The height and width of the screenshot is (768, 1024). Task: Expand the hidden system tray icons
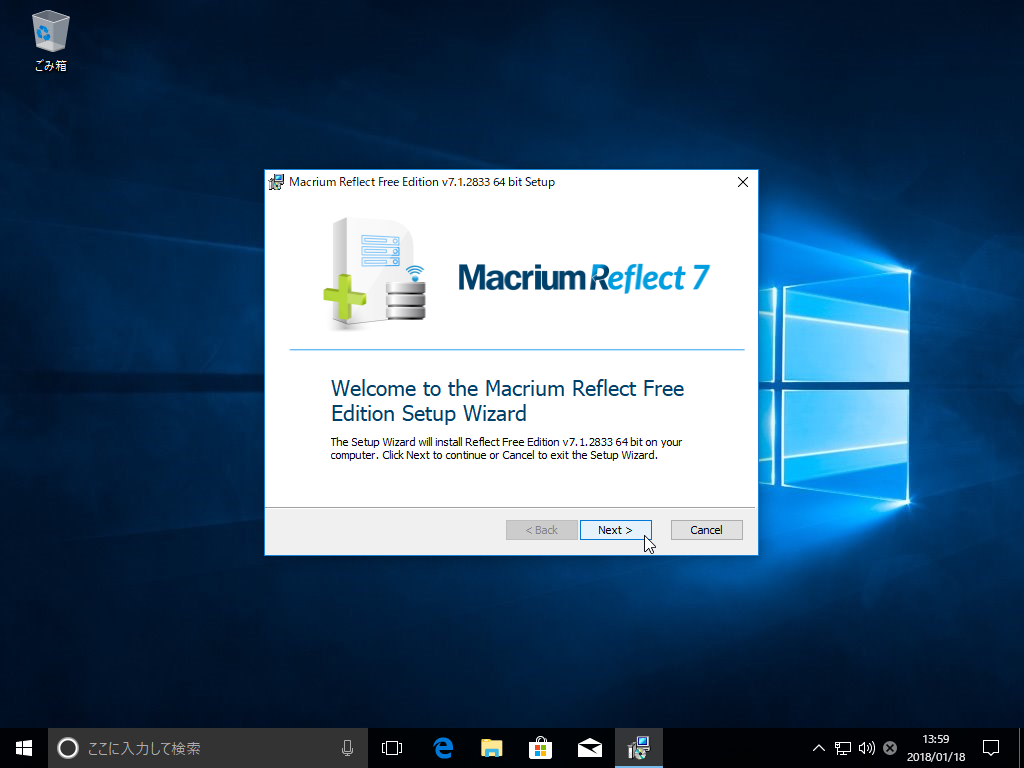(818, 748)
